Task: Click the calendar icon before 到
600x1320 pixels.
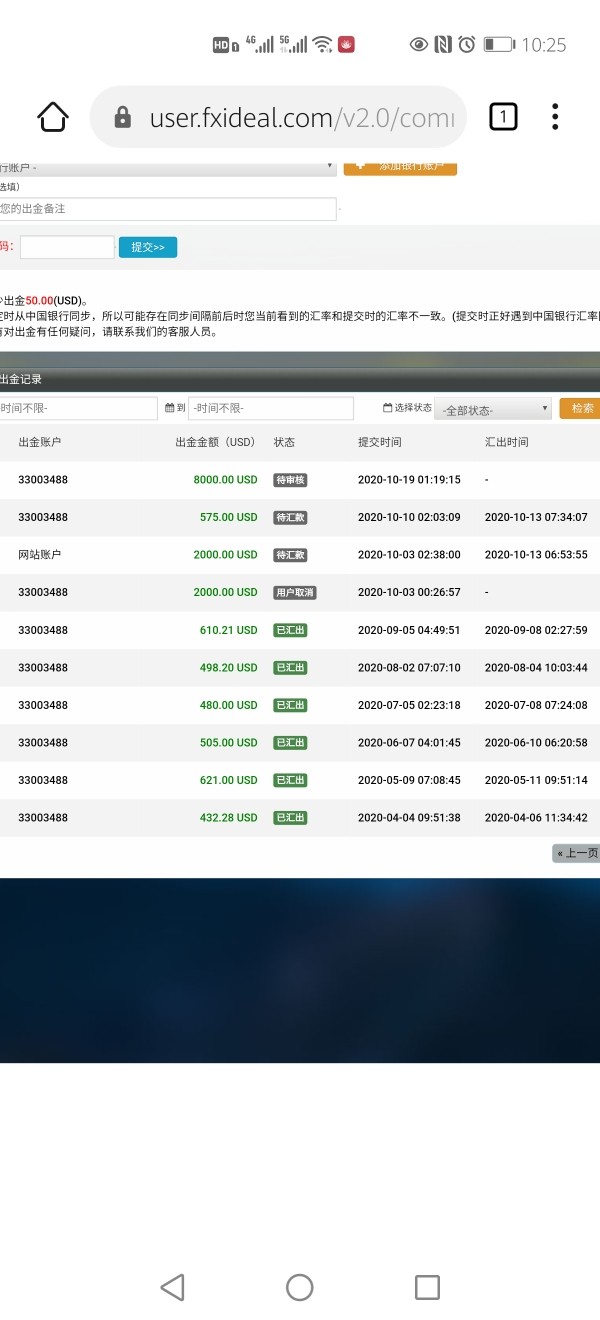Action: click(x=168, y=408)
